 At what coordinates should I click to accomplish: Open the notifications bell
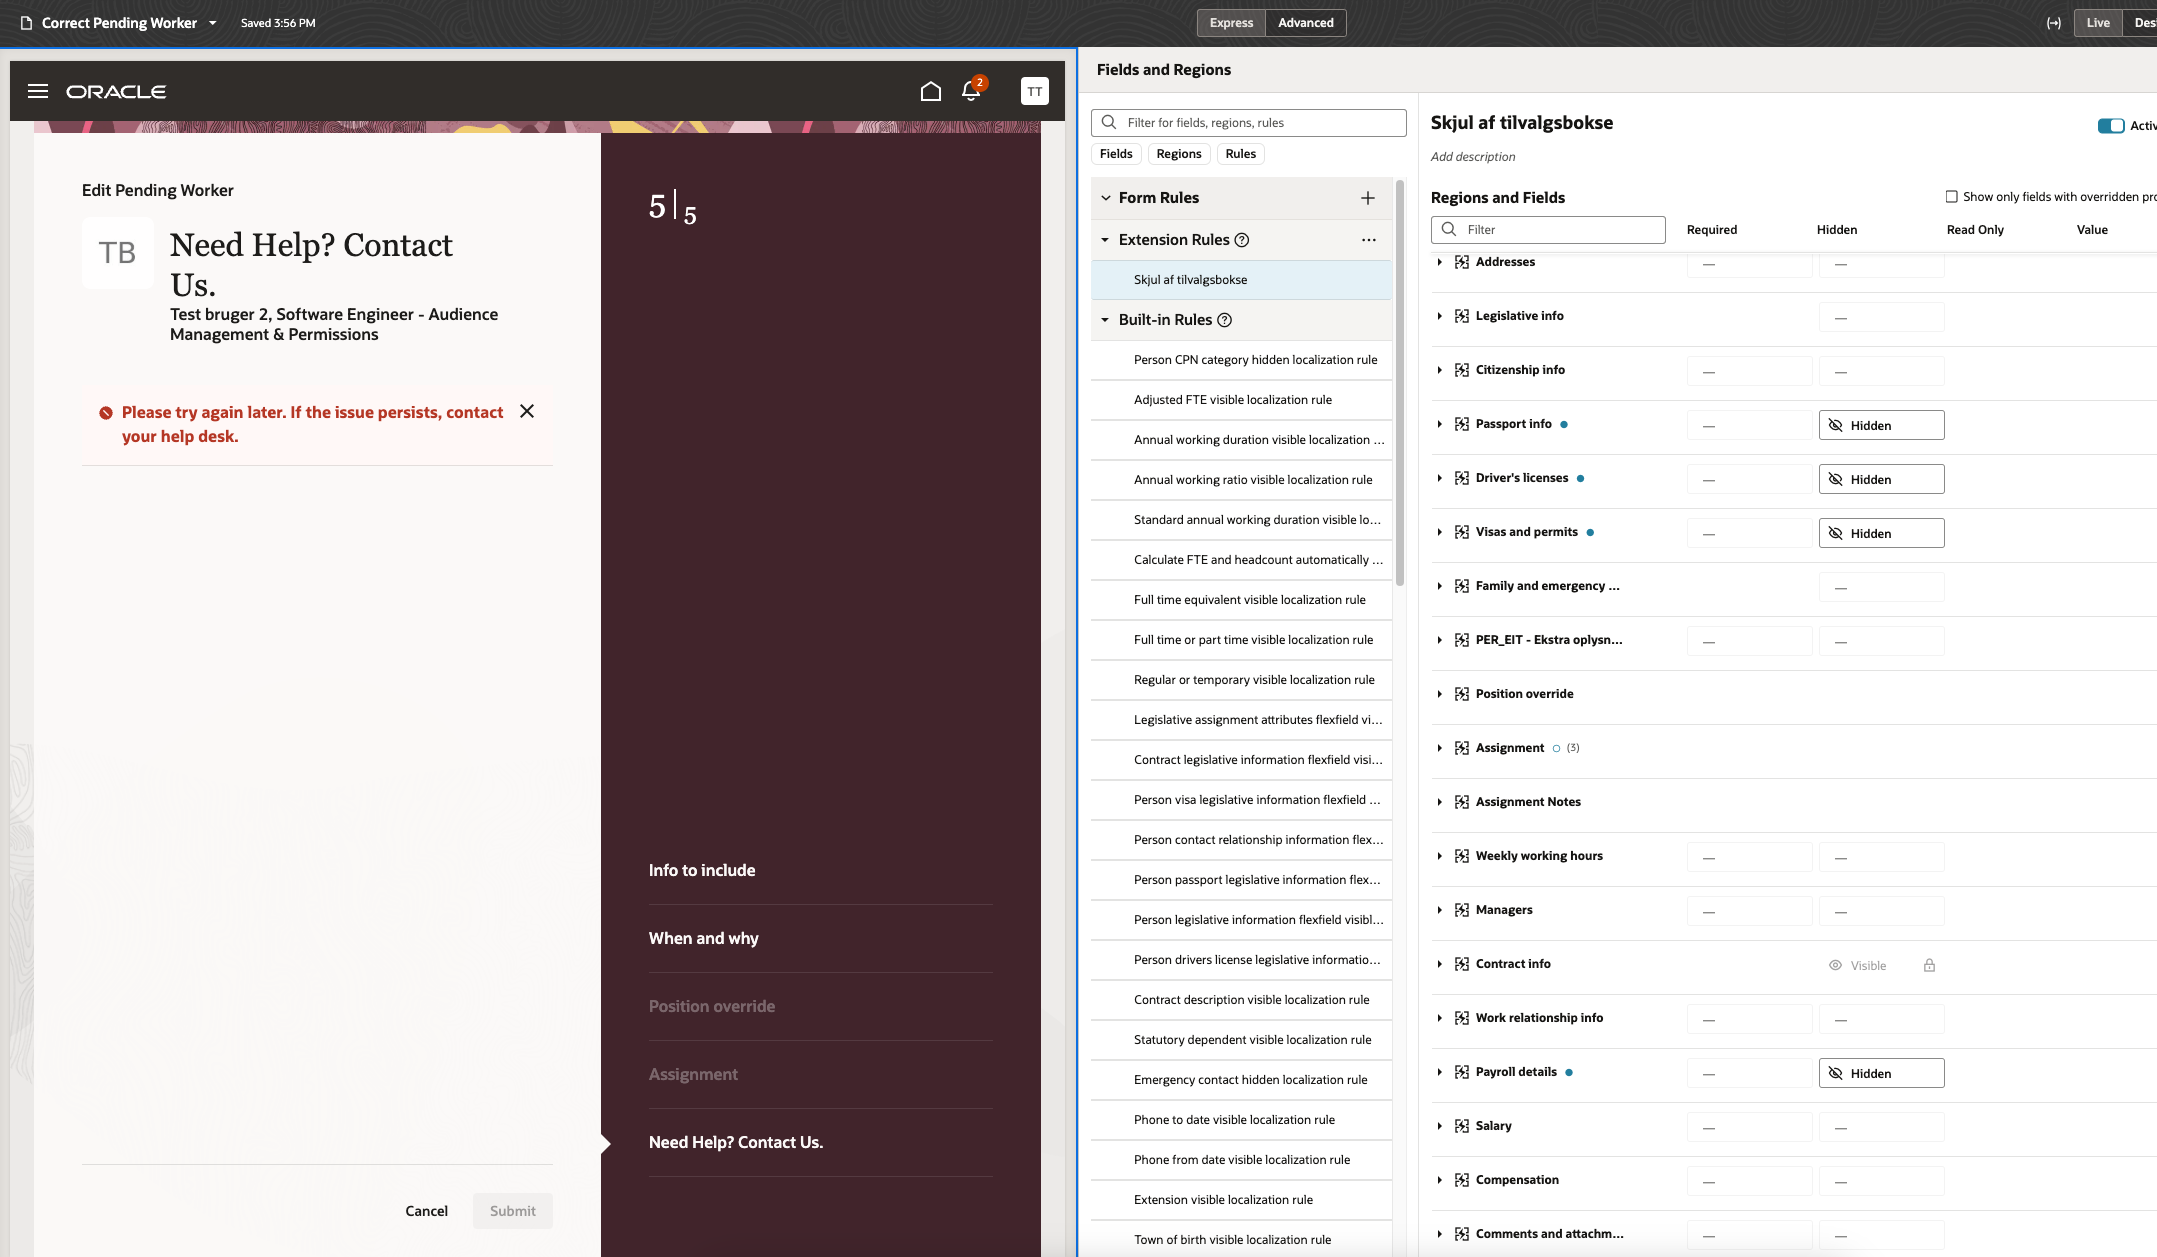pos(970,91)
